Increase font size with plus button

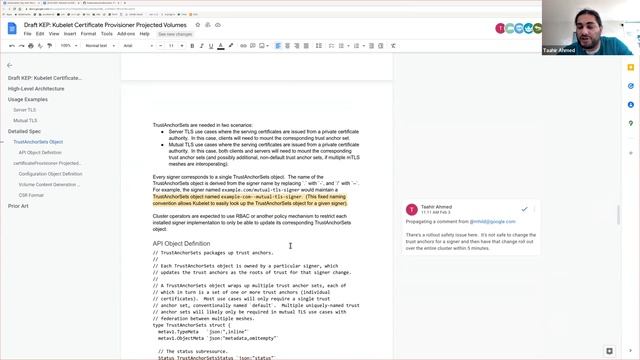pos(182,46)
